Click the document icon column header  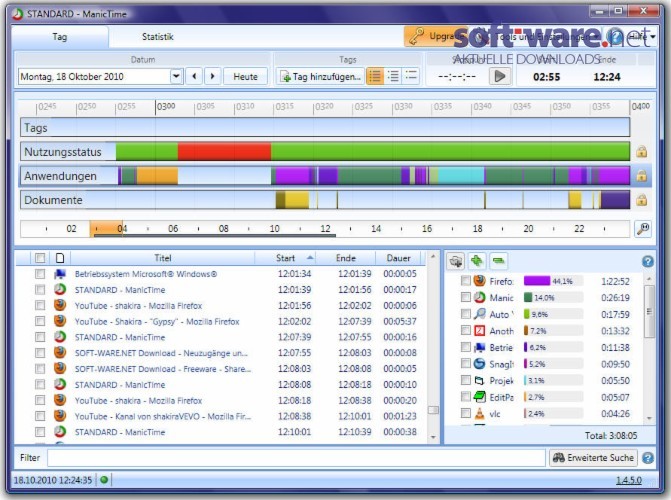coord(60,258)
